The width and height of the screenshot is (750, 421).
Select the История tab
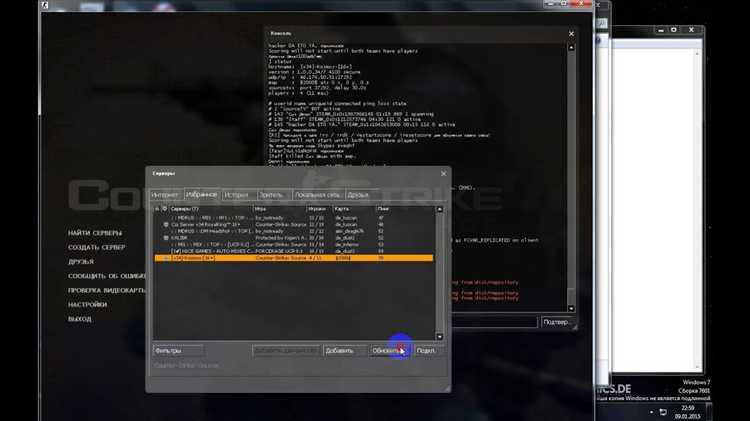pyautogui.click(x=237, y=195)
